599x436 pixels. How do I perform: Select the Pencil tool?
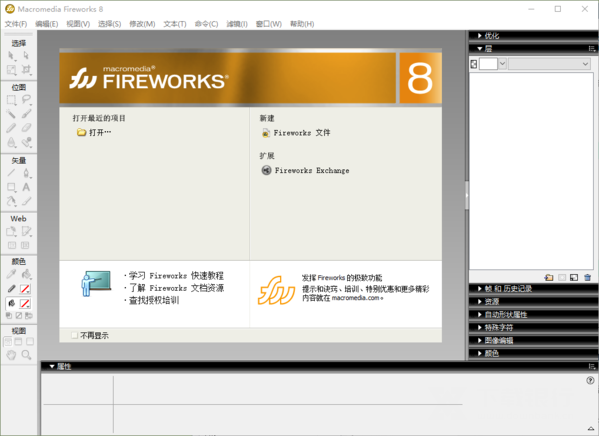pyautogui.click(x=11, y=128)
